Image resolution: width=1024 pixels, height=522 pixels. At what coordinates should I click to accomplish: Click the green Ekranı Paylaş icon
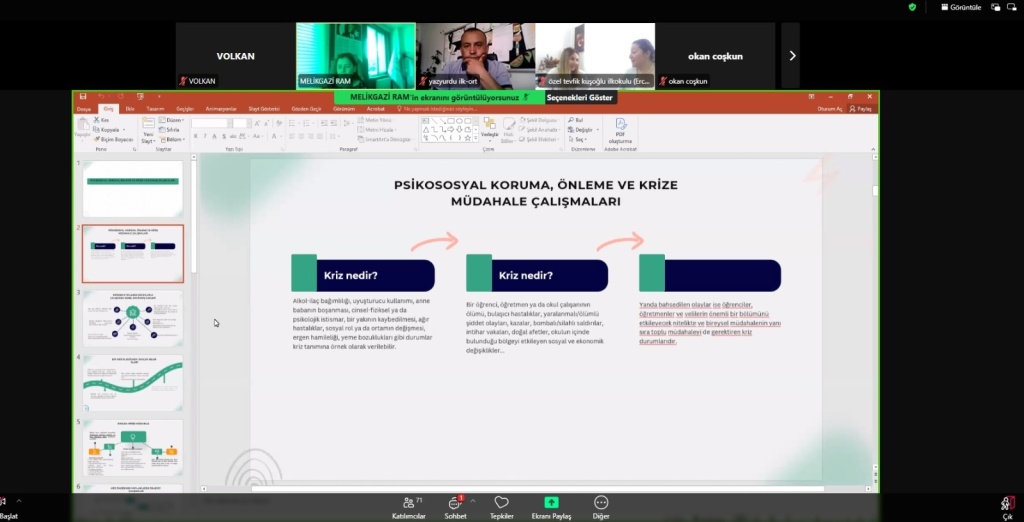551,502
